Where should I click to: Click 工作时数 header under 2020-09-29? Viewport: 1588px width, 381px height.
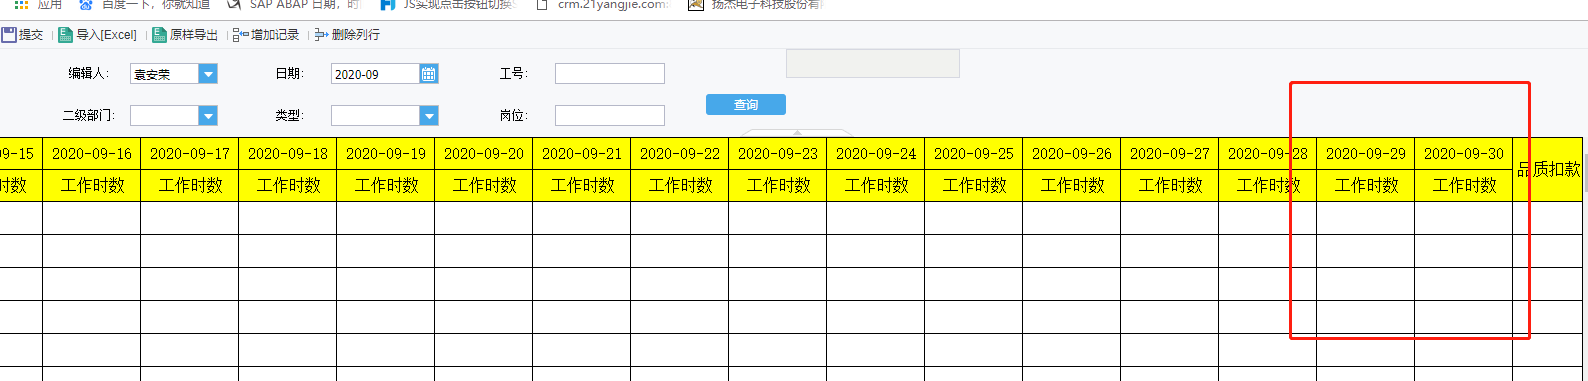(x=1366, y=186)
